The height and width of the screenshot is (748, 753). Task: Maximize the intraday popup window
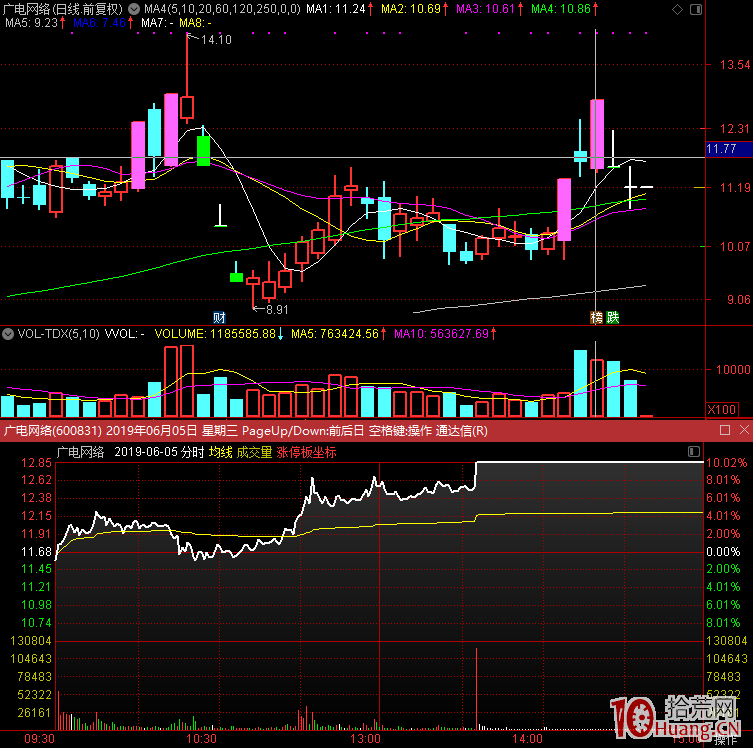click(x=725, y=430)
